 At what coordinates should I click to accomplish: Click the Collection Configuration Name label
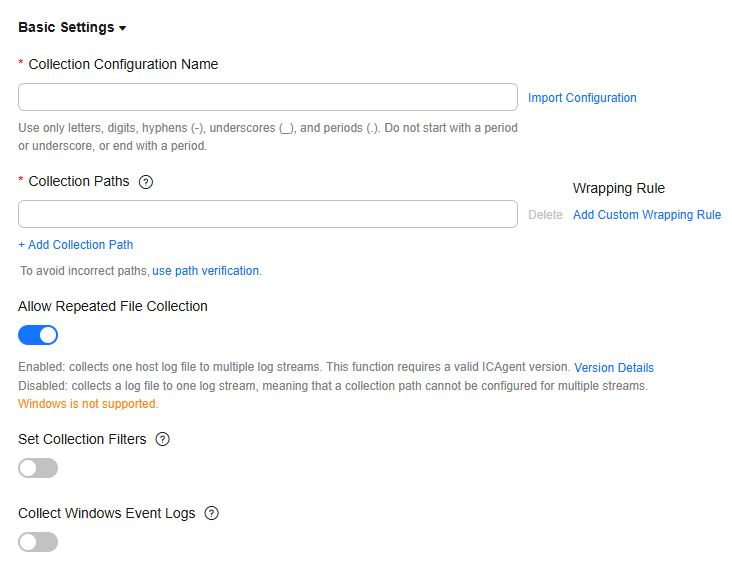123,64
